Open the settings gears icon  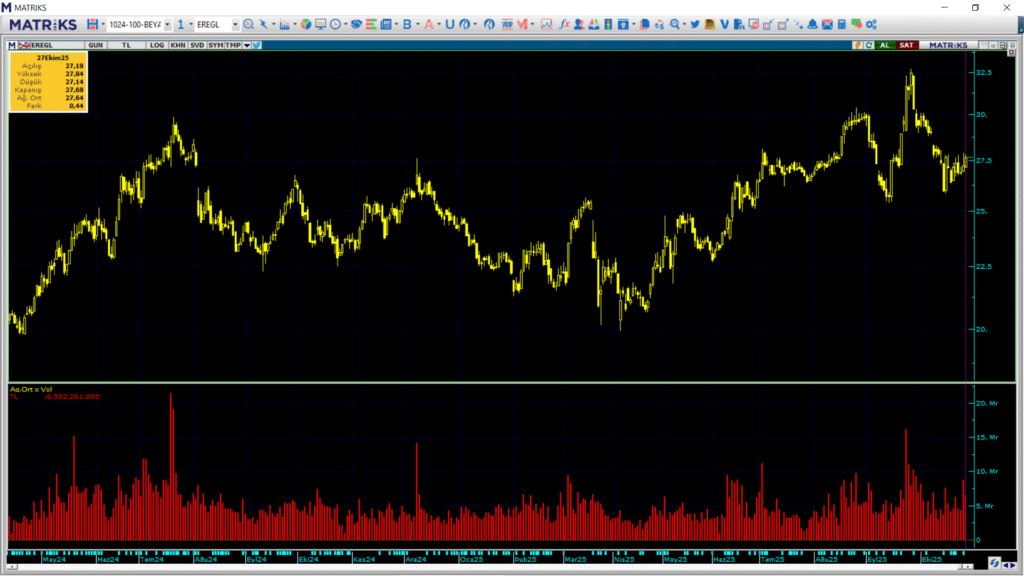point(871,24)
